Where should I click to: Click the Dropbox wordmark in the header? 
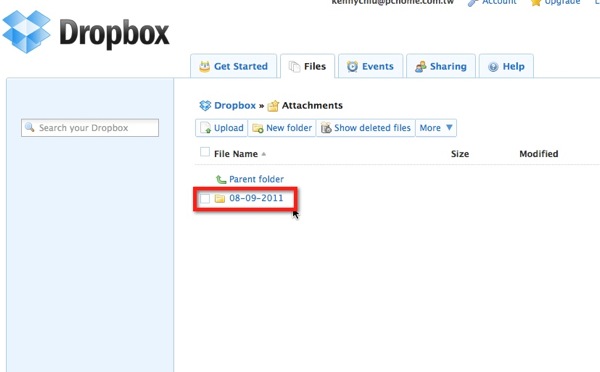(x=114, y=34)
